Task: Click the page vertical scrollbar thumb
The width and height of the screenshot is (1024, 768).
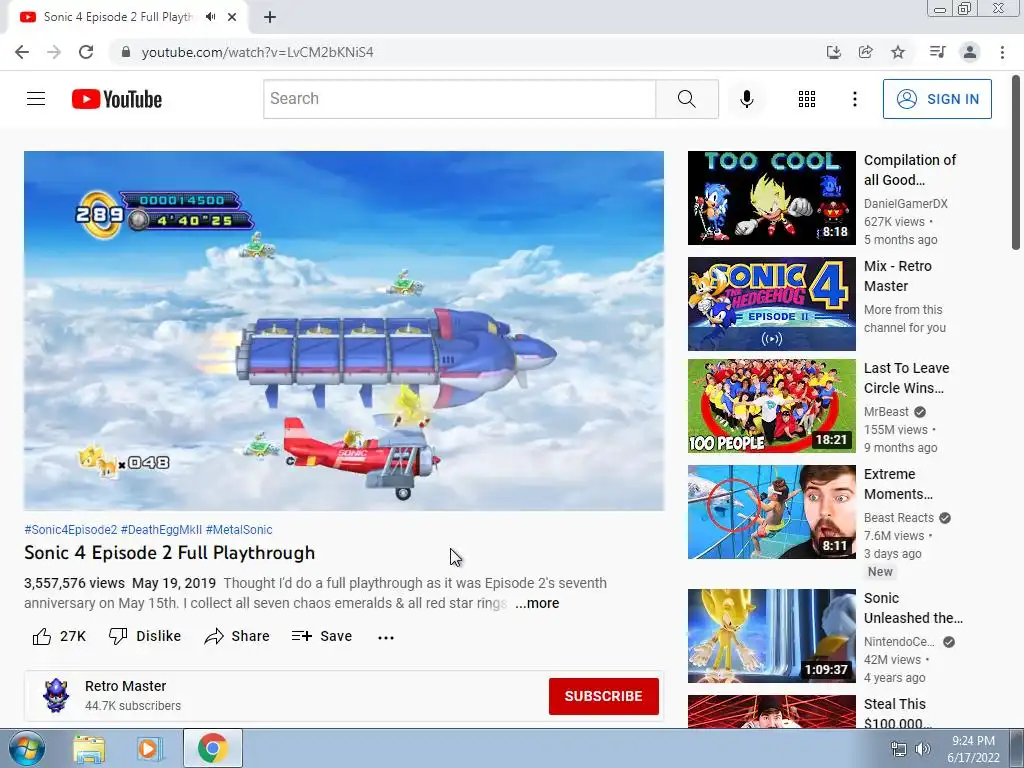Action: 1016,163
